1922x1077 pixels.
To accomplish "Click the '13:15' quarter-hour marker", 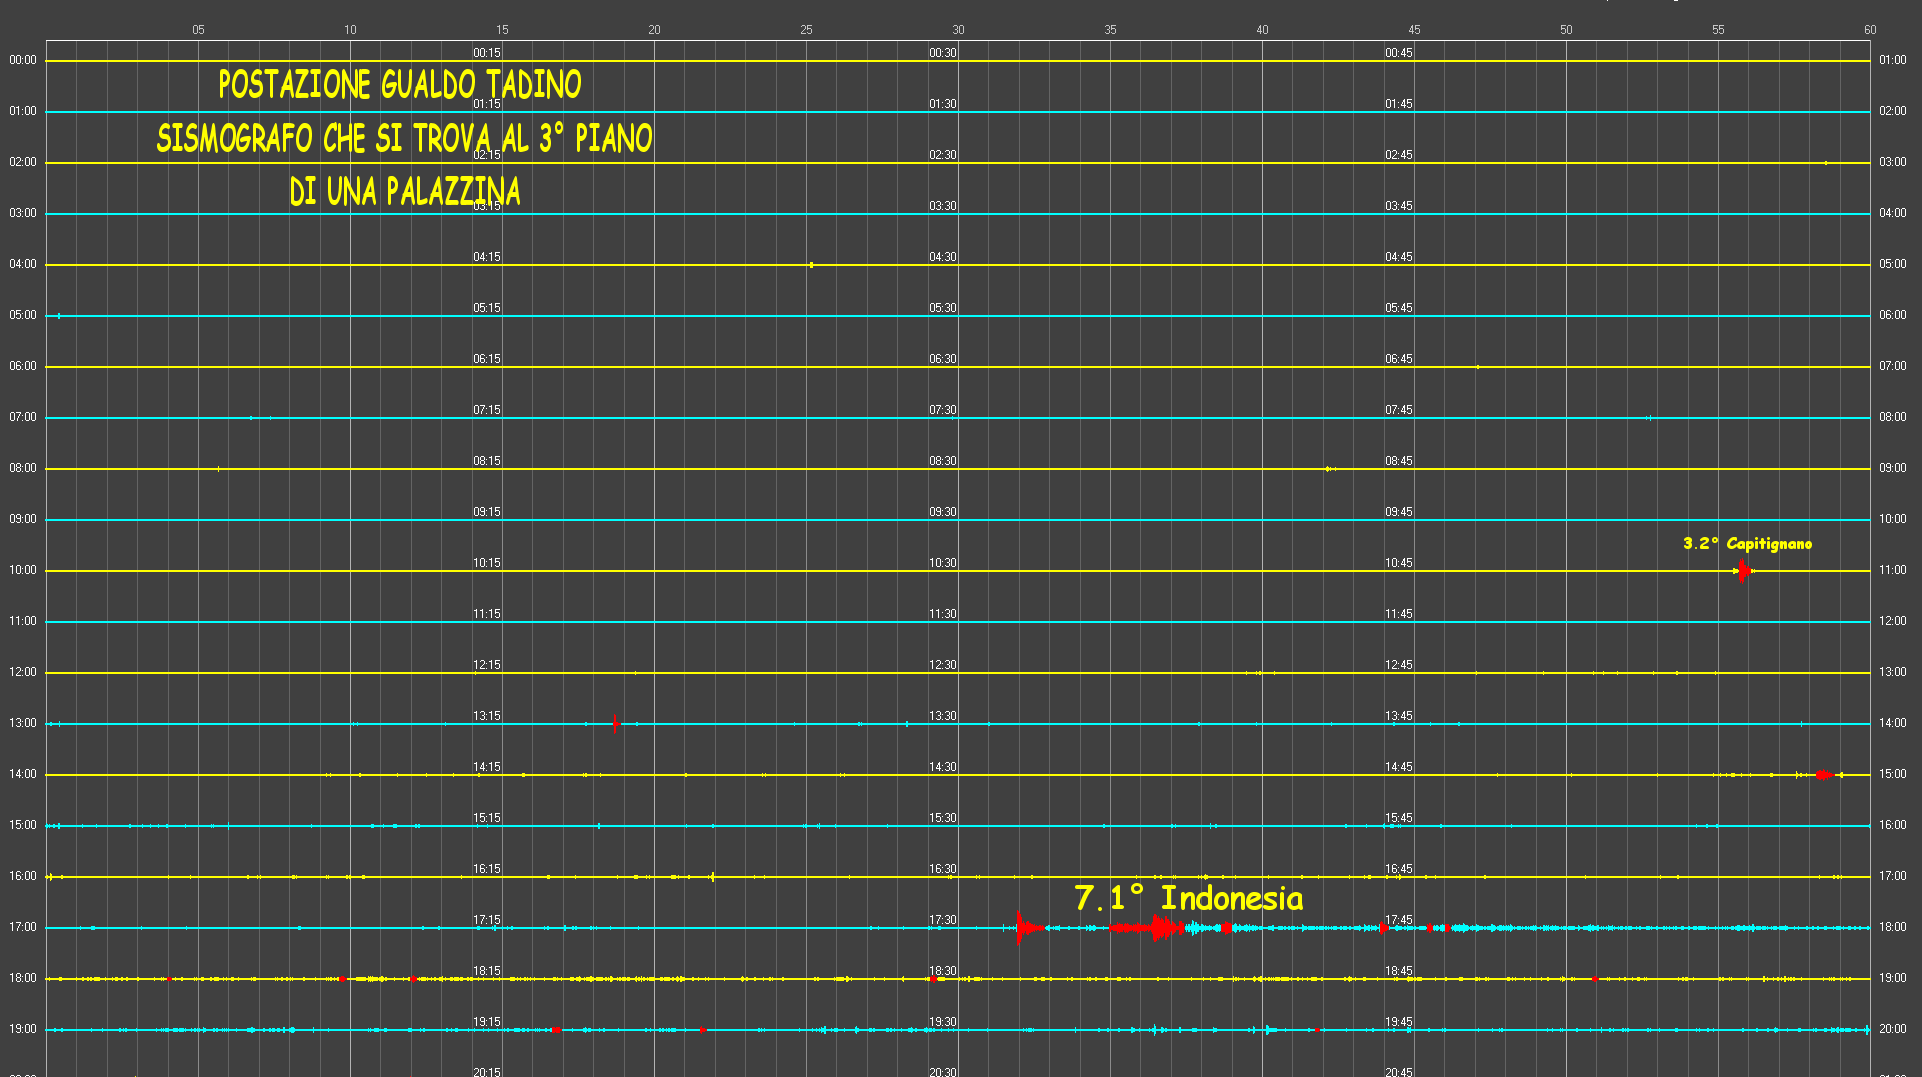I will (487, 716).
